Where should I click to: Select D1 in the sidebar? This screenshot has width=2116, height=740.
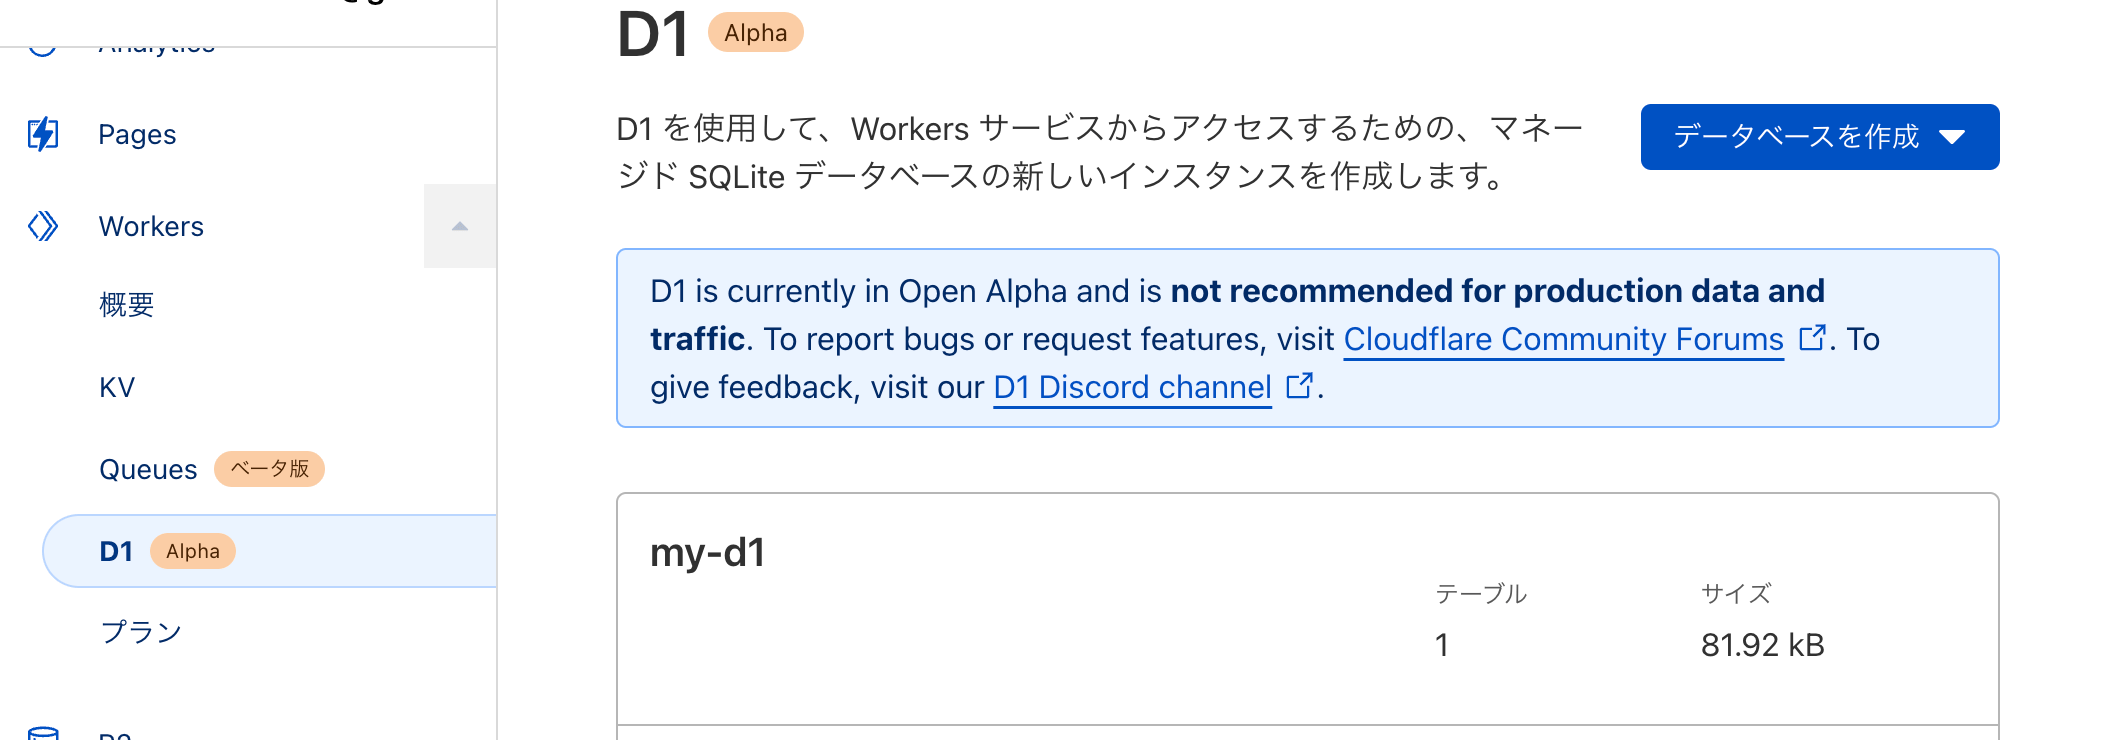[115, 551]
